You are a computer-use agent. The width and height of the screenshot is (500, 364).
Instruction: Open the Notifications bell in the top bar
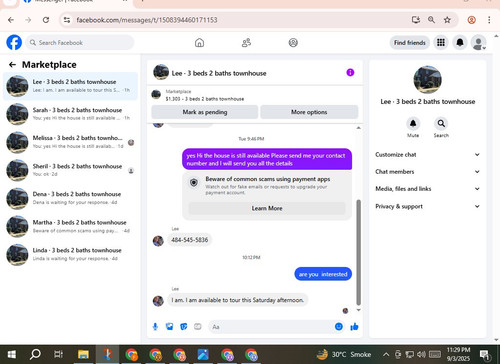[x=460, y=42]
